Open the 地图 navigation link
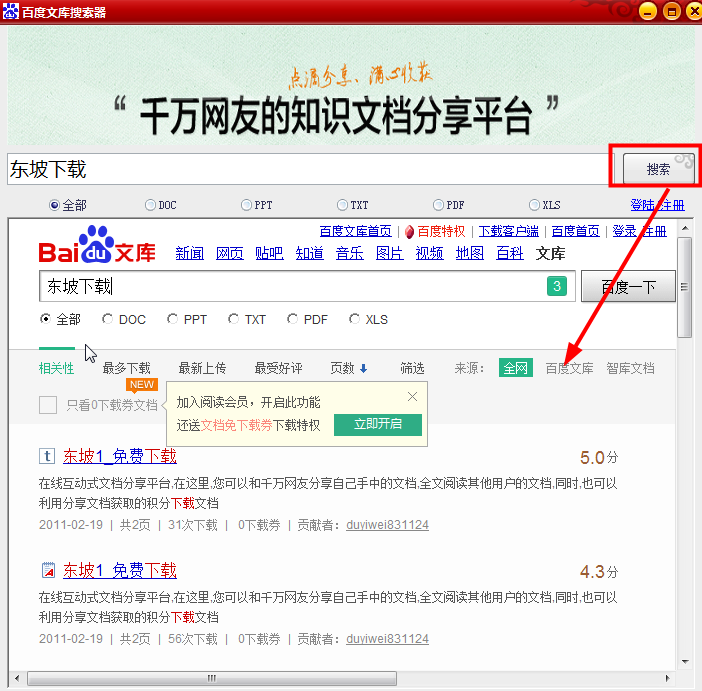The height and width of the screenshot is (691, 702). [x=470, y=253]
